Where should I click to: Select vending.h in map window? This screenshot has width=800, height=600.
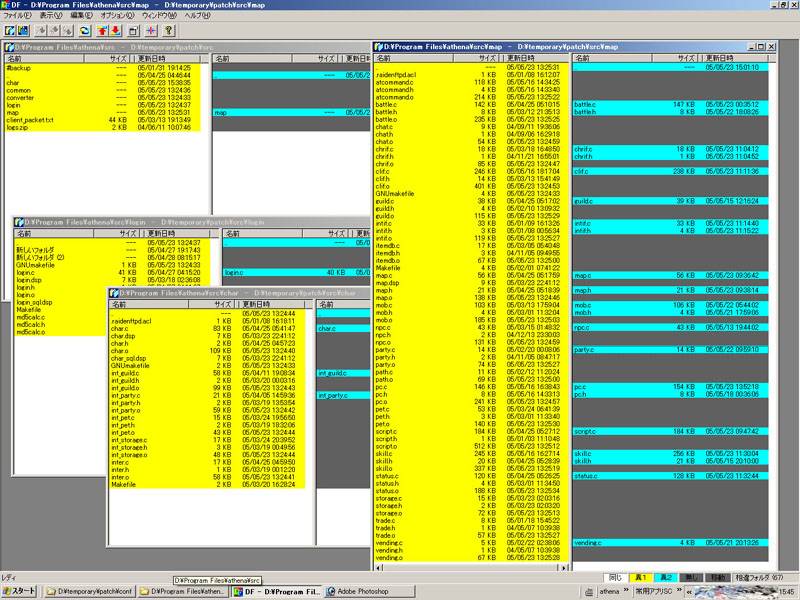[x=472, y=550]
